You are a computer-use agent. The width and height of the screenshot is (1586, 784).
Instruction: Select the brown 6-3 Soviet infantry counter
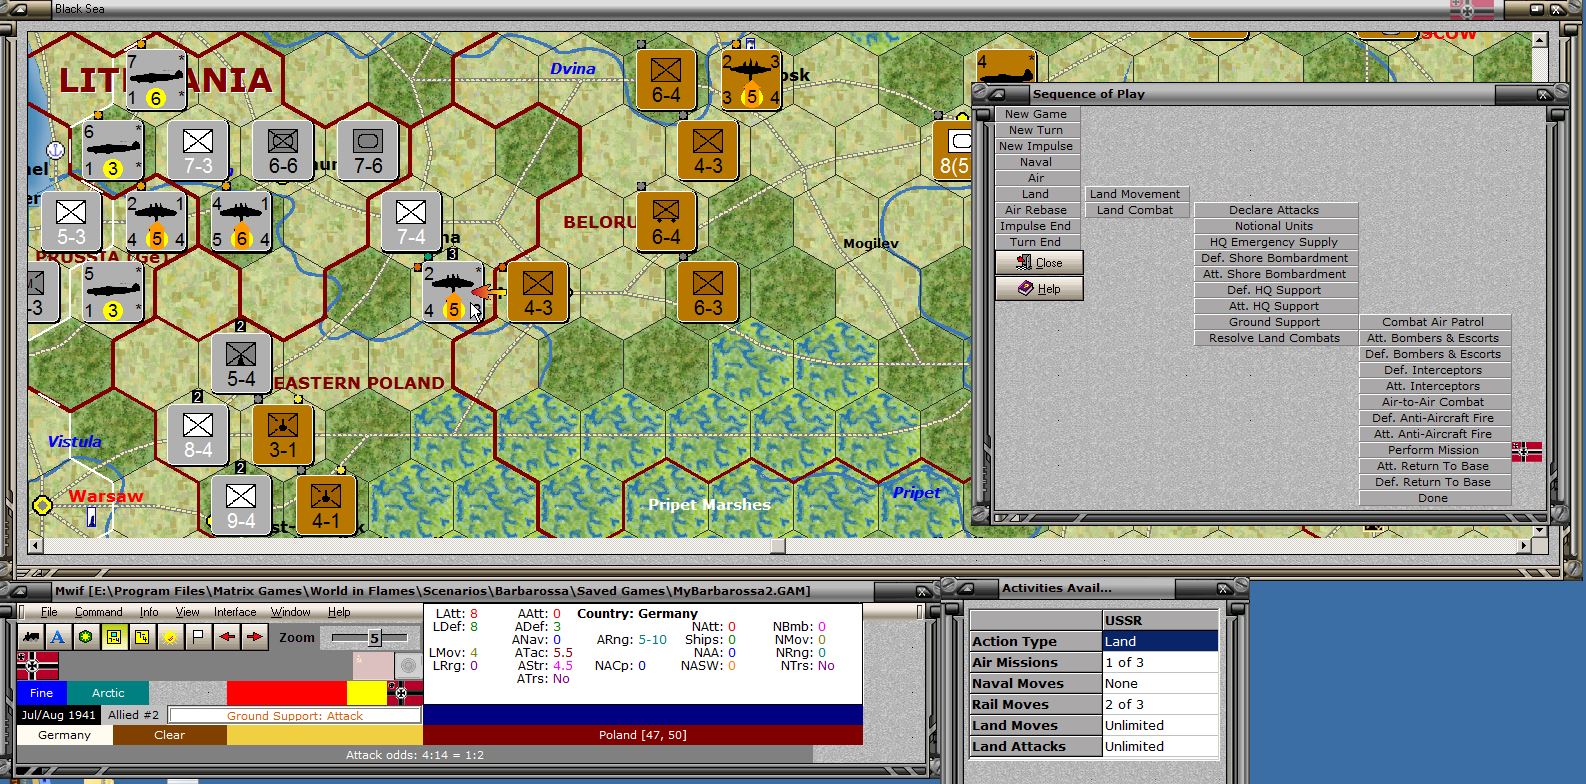point(707,293)
